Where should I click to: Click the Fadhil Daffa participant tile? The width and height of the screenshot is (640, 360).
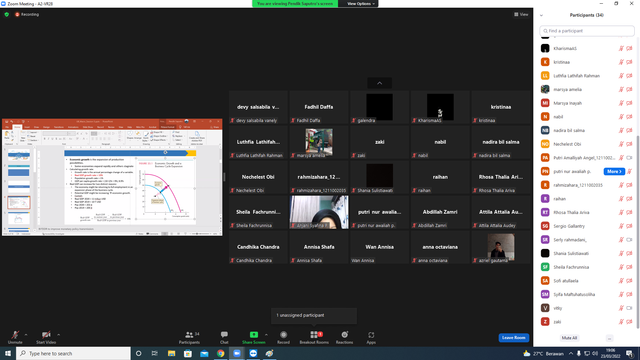click(x=319, y=107)
